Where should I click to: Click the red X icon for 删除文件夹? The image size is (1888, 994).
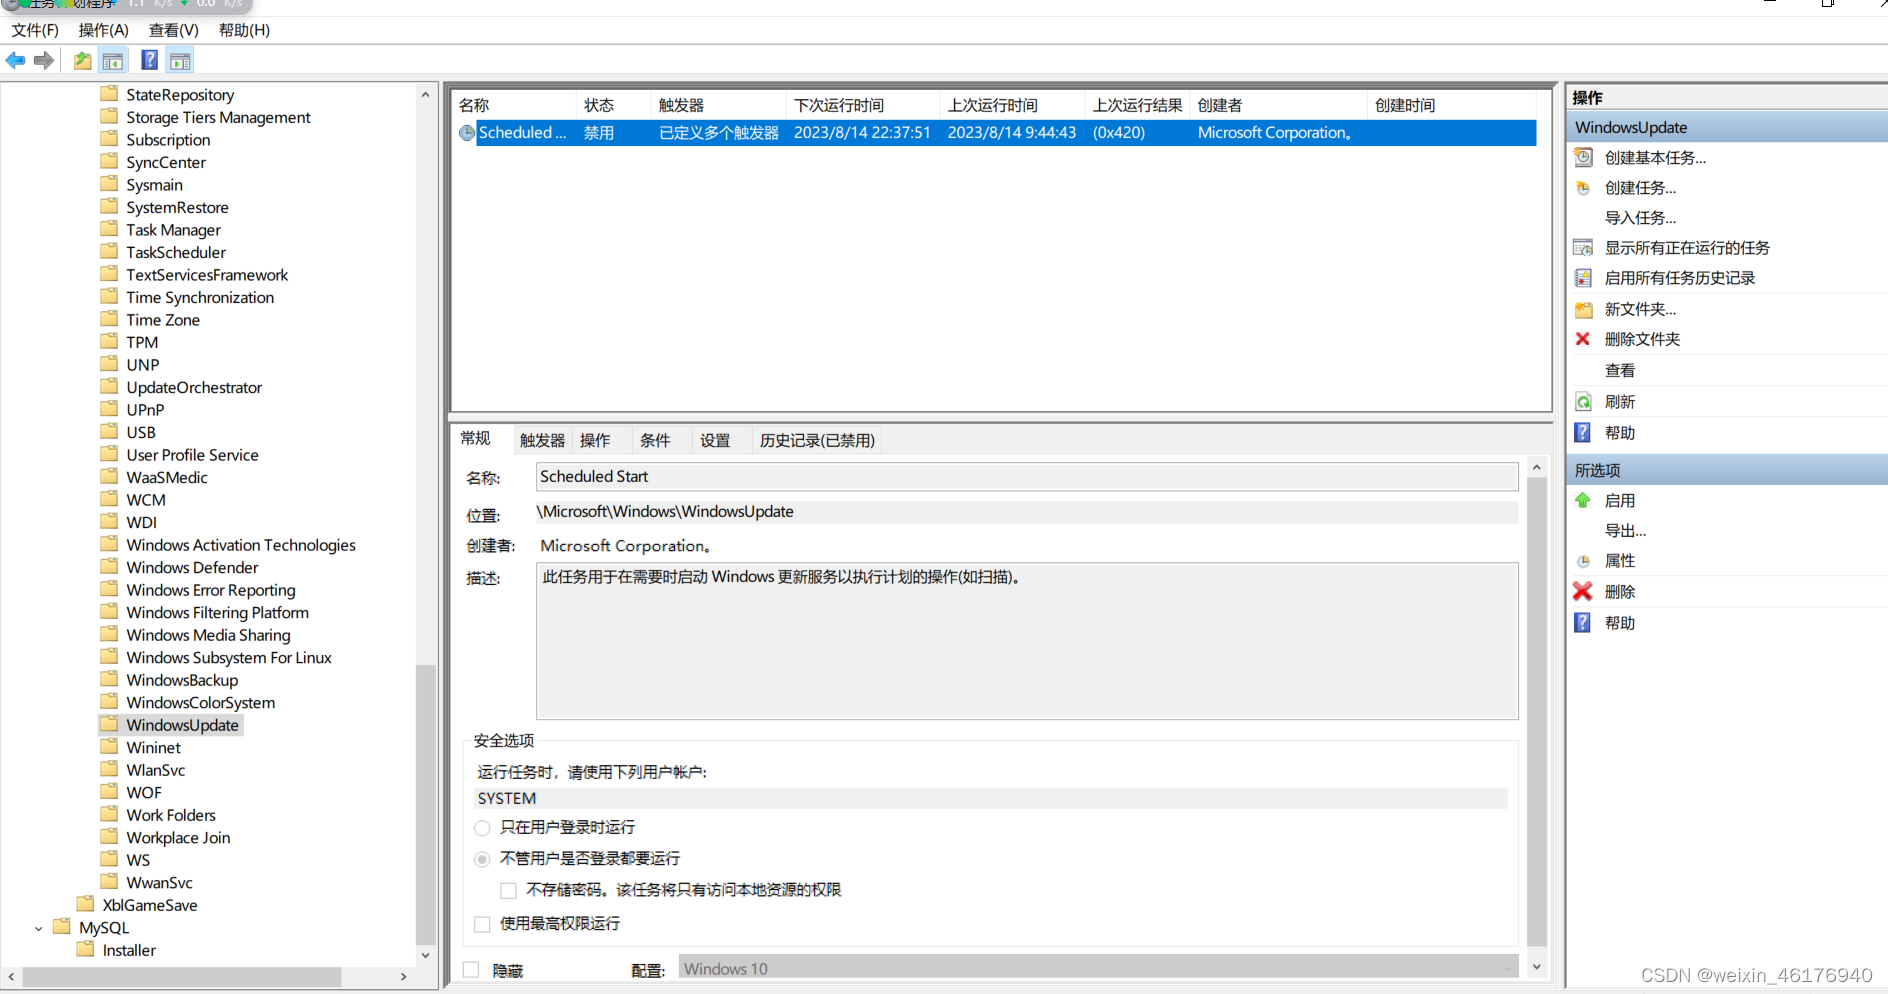[x=1583, y=340]
